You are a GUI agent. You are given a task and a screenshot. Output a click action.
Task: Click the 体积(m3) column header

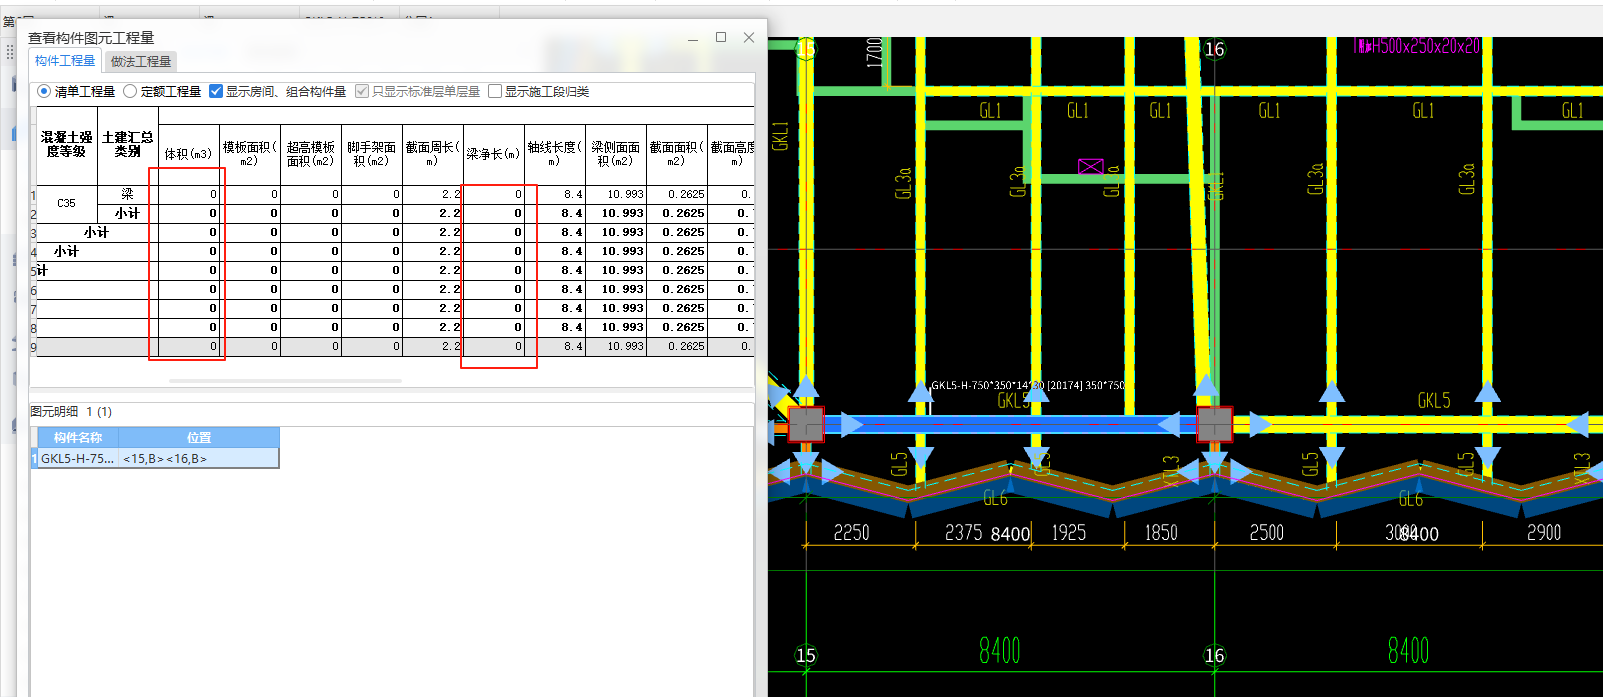(188, 154)
